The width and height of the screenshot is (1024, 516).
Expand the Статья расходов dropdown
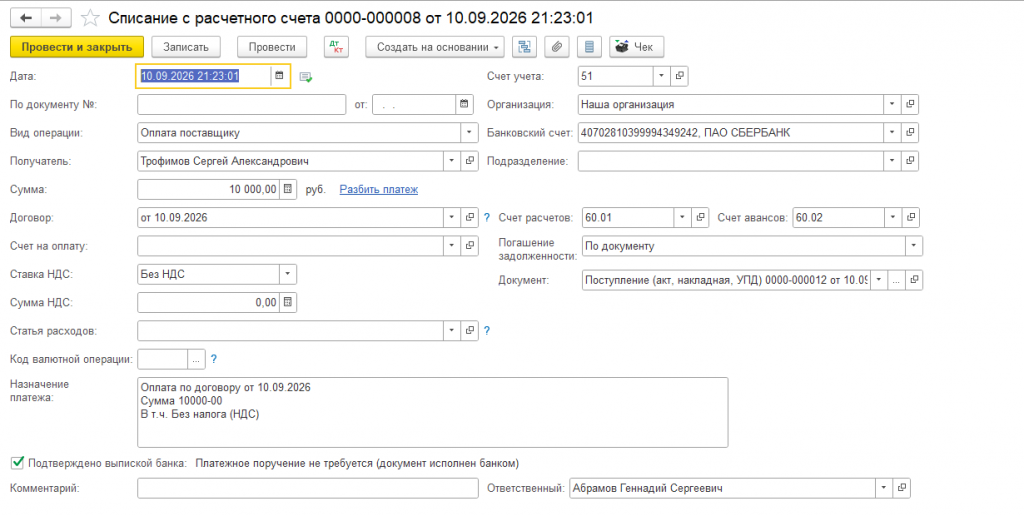pyautogui.click(x=452, y=331)
